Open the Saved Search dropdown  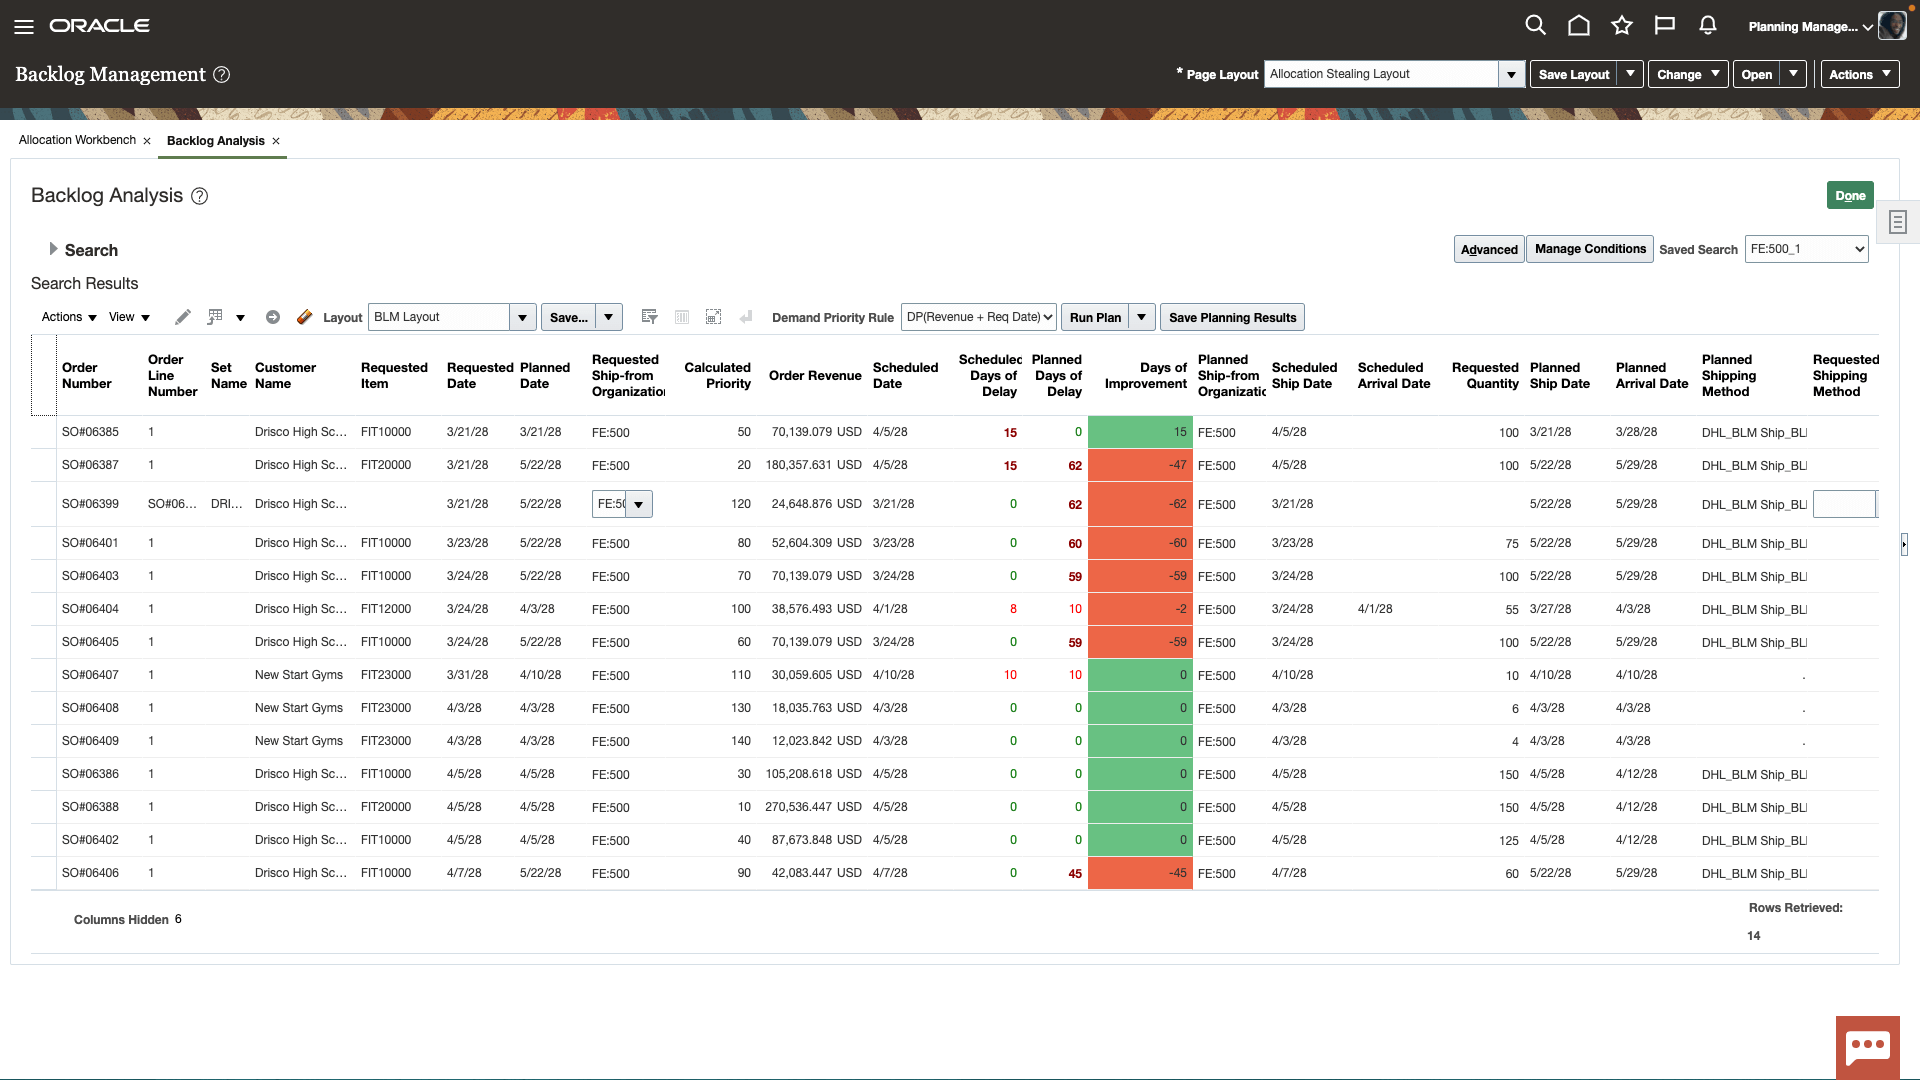pyautogui.click(x=1805, y=249)
